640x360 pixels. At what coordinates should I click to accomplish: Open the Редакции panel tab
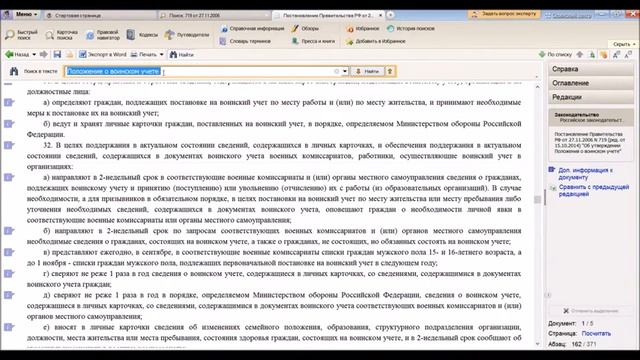590,97
